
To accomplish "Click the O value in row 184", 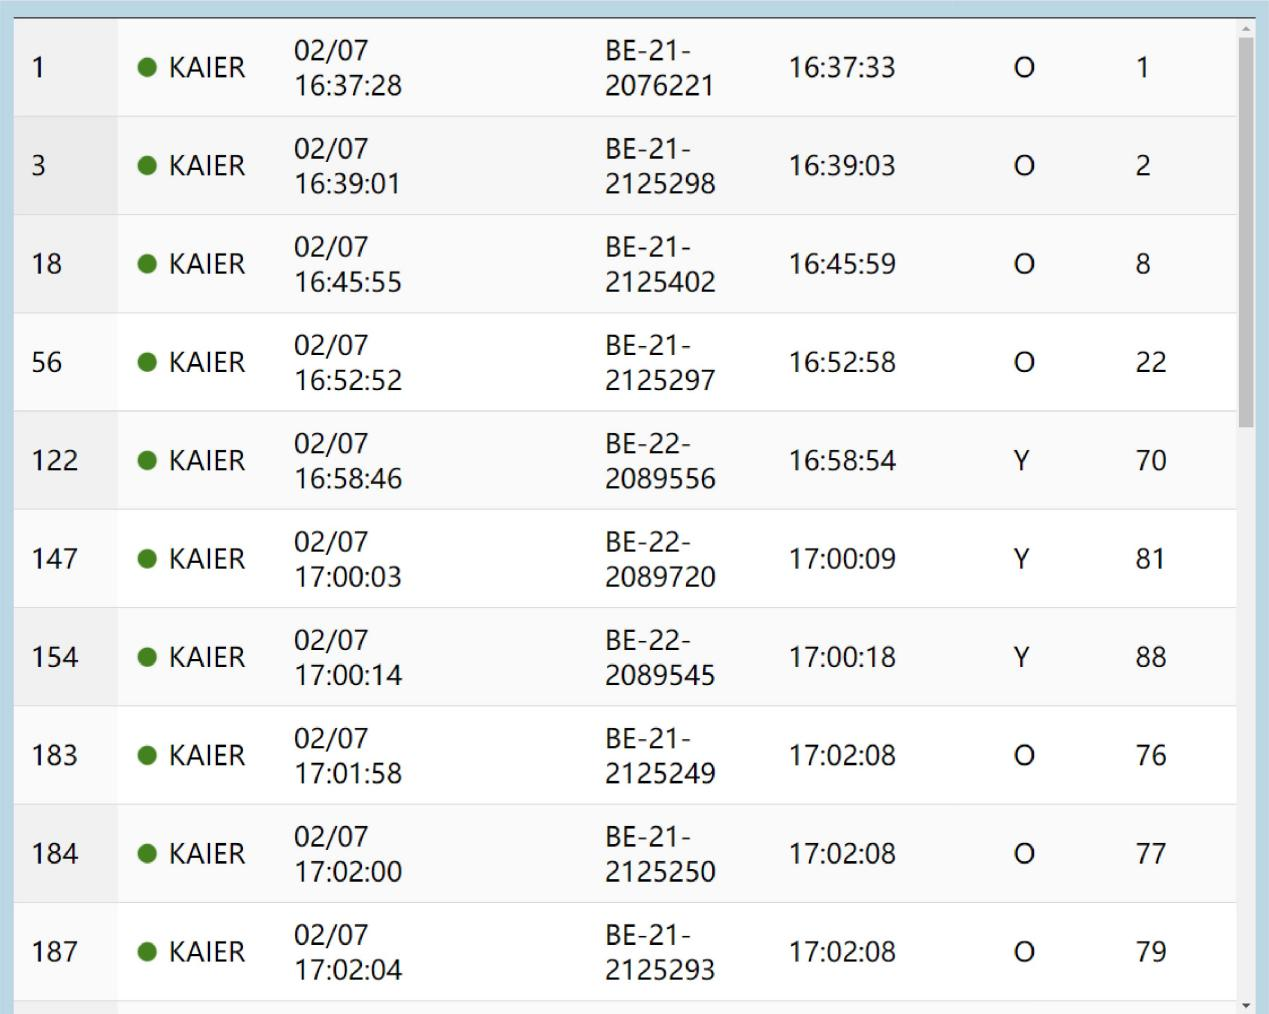I will pos(1023,854).
